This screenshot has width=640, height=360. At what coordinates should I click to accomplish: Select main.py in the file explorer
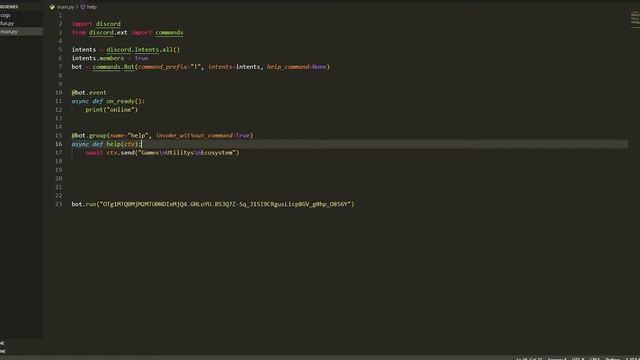tap(20, 31)
